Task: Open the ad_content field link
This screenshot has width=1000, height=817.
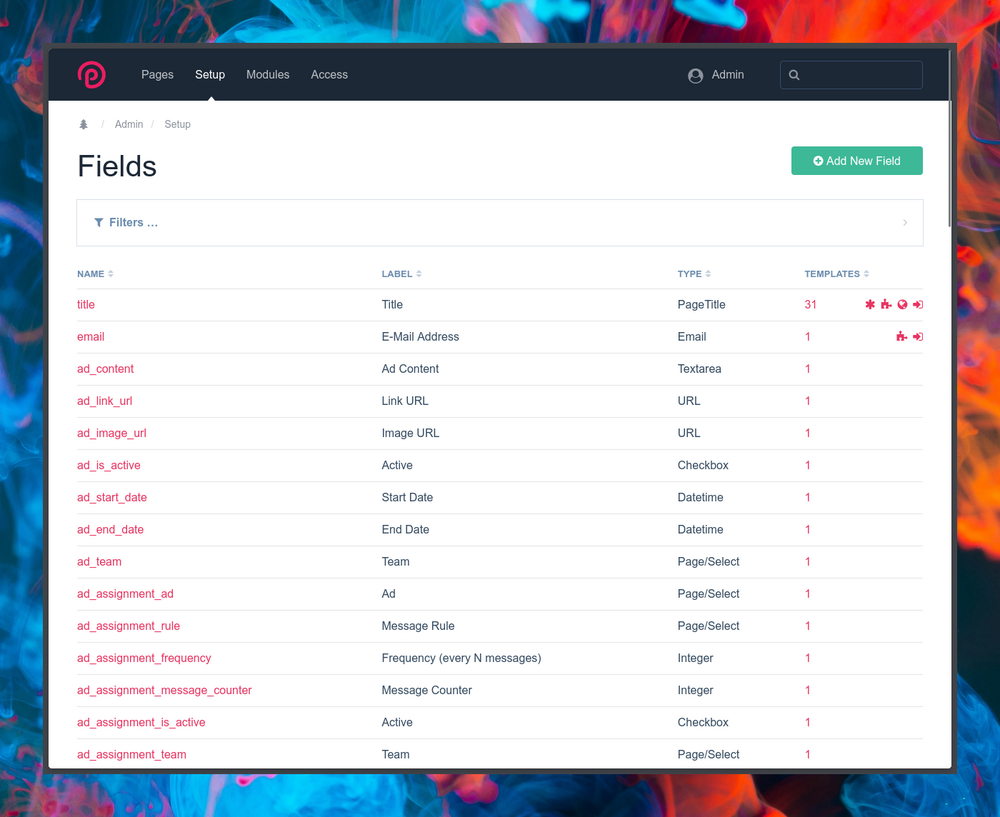Action: click(x=105, y=369)
